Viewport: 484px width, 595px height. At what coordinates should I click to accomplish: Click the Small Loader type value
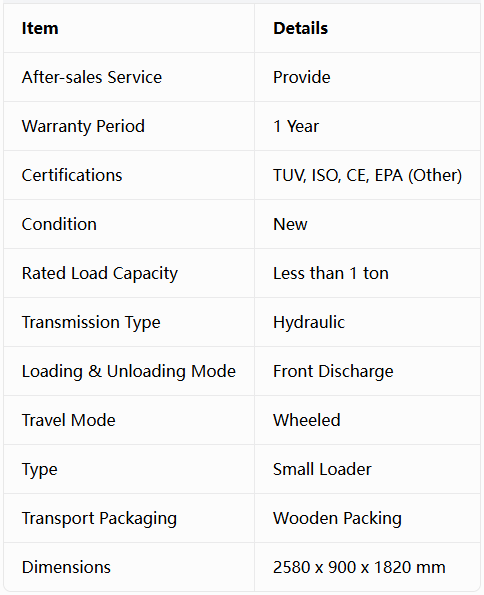322,469
